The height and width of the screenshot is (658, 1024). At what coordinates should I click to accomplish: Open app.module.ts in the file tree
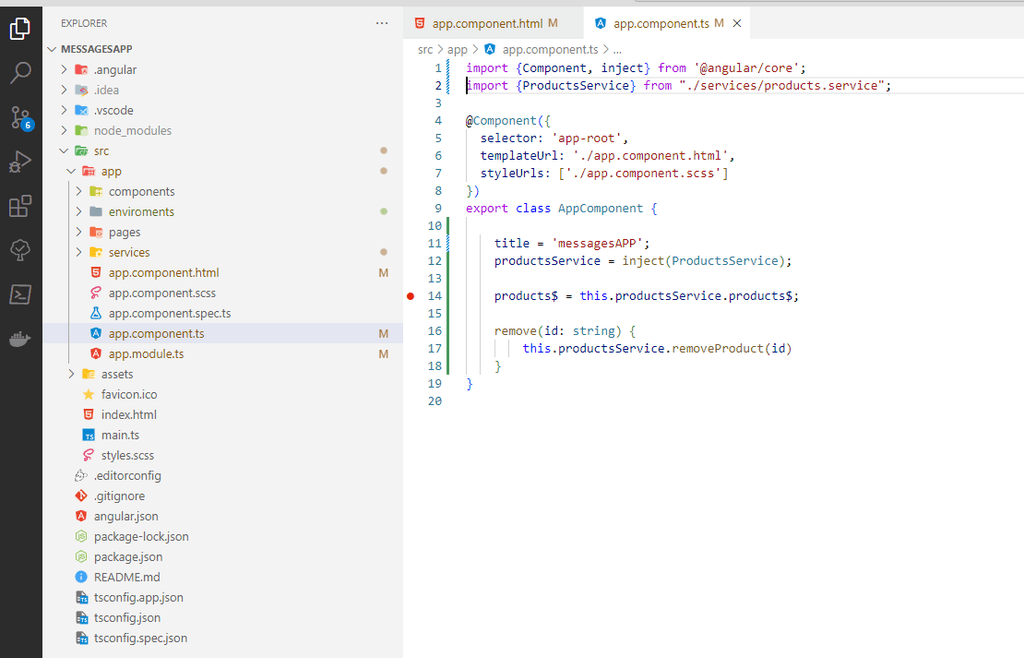click(146, 354)
